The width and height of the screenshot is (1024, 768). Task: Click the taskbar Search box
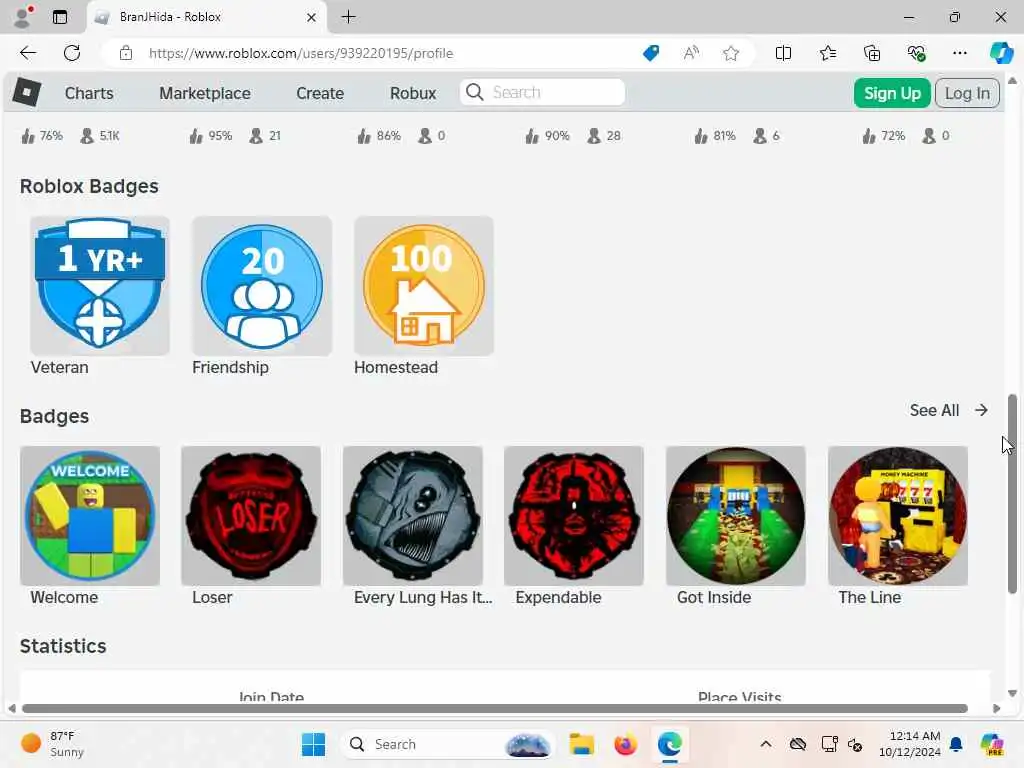point(448,744)
